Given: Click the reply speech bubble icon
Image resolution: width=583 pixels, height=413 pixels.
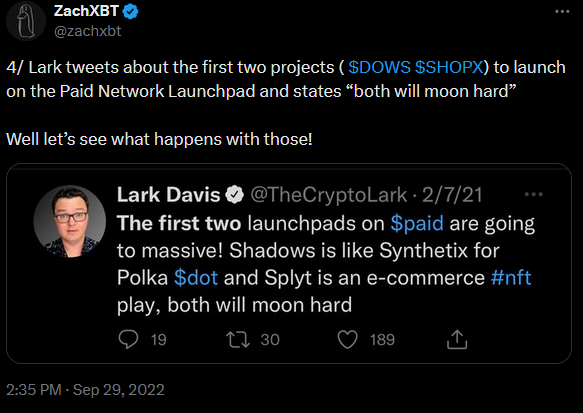Looking at the screenshot, I should point(128,339).
